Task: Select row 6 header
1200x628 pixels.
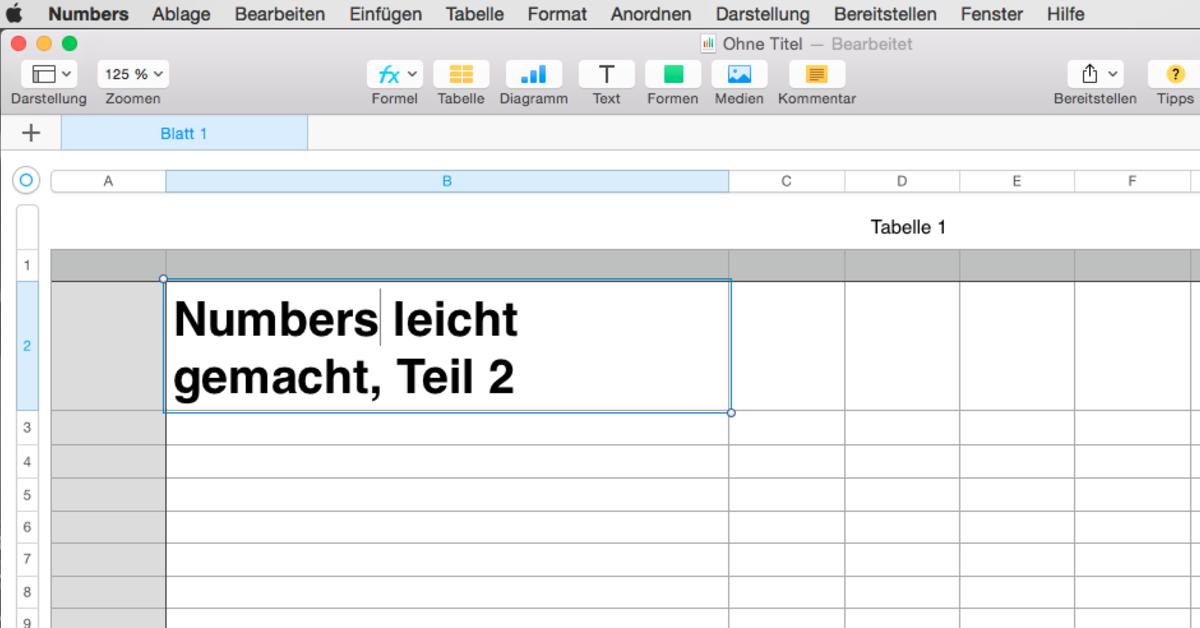Action: (27, 527)
